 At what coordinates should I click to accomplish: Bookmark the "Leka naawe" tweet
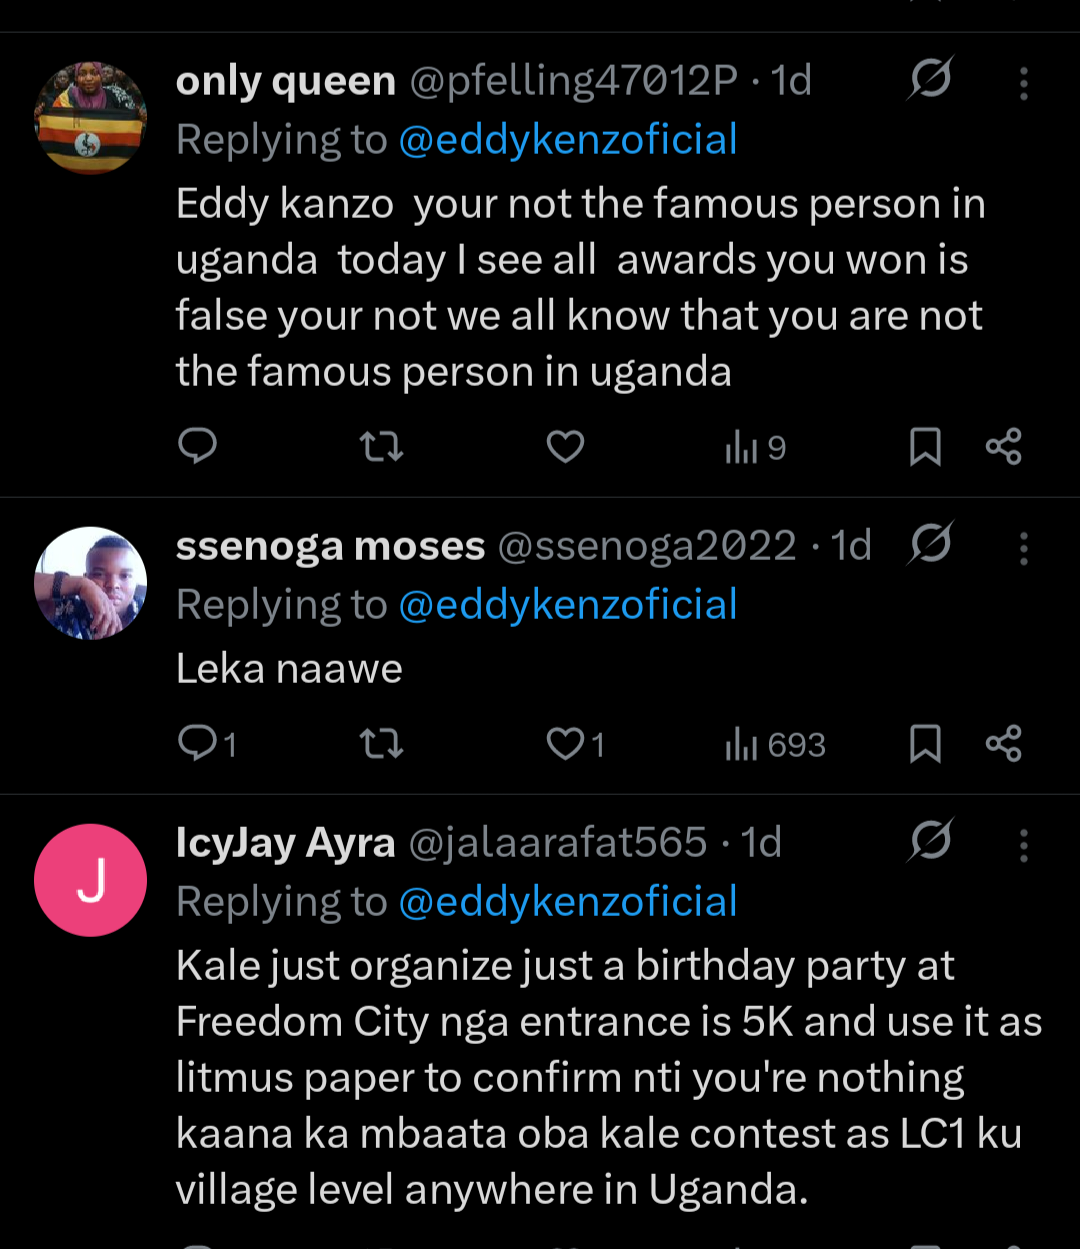tap(925, 744)
